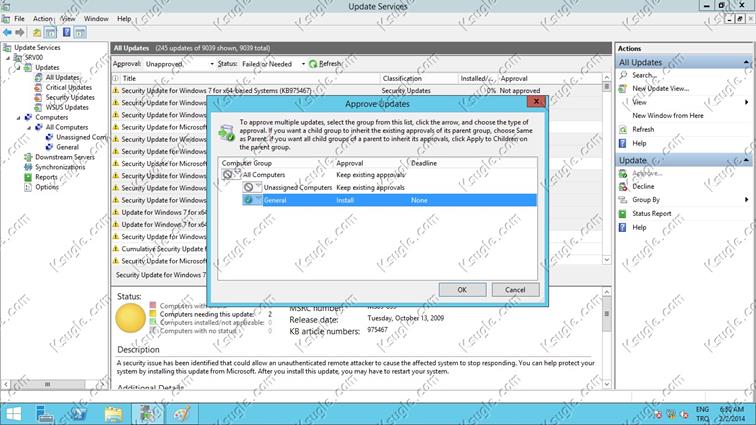The image size is (756, 425).
Task: Toggle the Show/Hide Console Tree toolbar icon
Action: click(50, 33)
